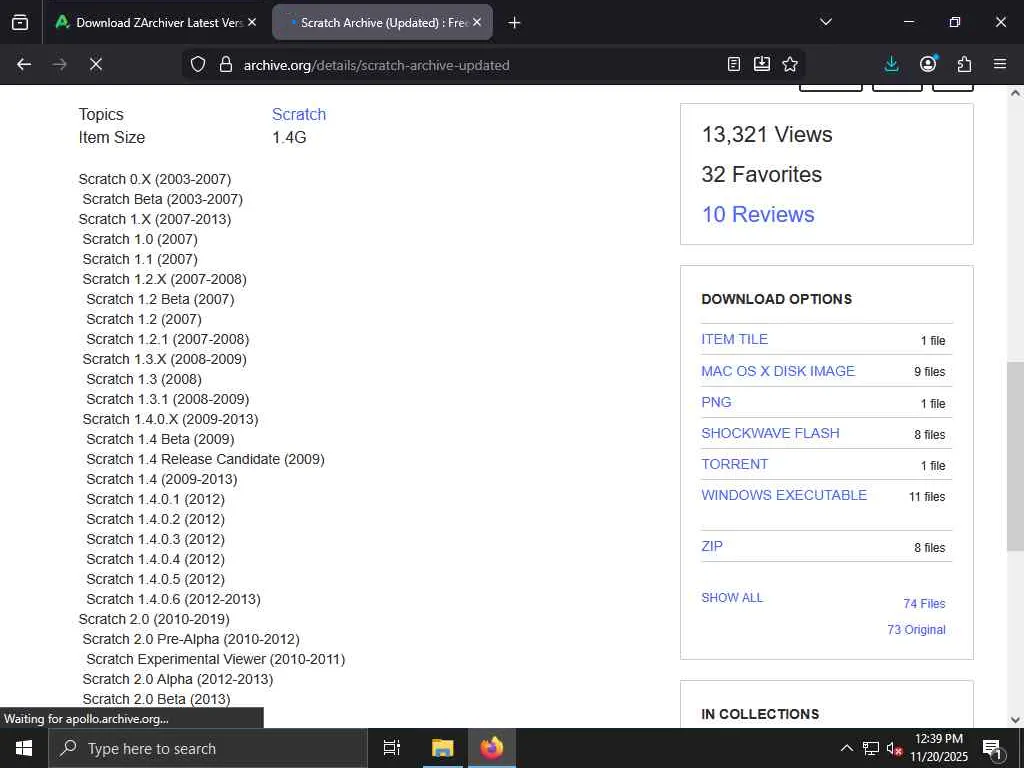Open the Scratch topic link
Screen dimensions: 1024x768
click(x=298, y=114)
